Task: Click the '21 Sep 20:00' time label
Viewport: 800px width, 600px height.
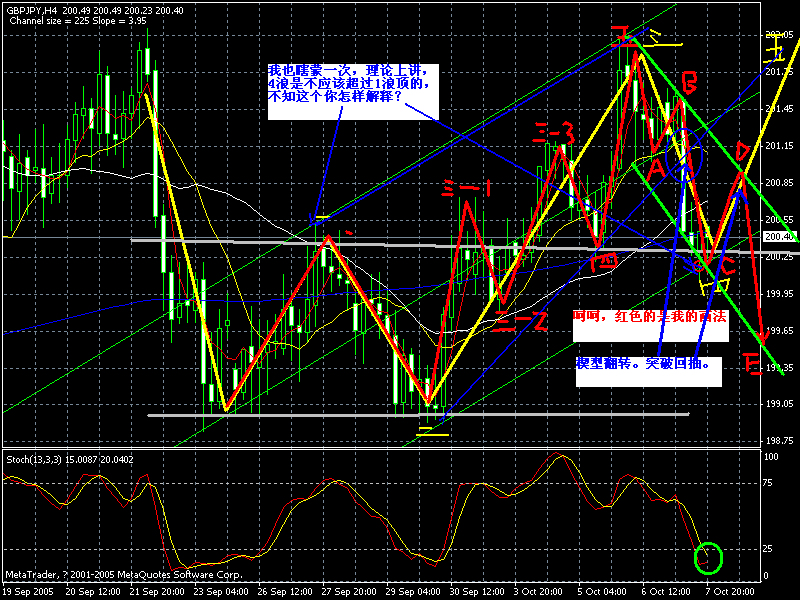Action: (x=157, y=592)
